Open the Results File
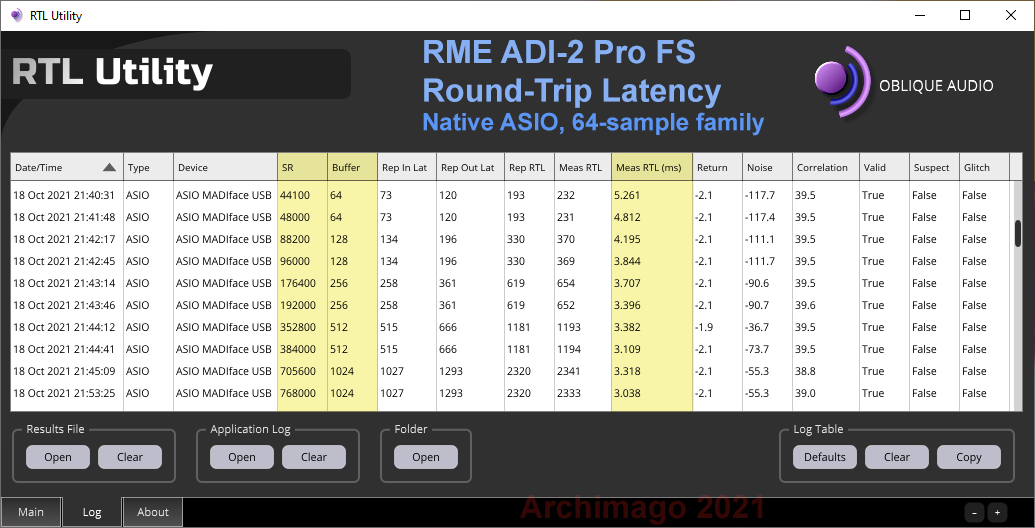 click(x=57, y=457)
